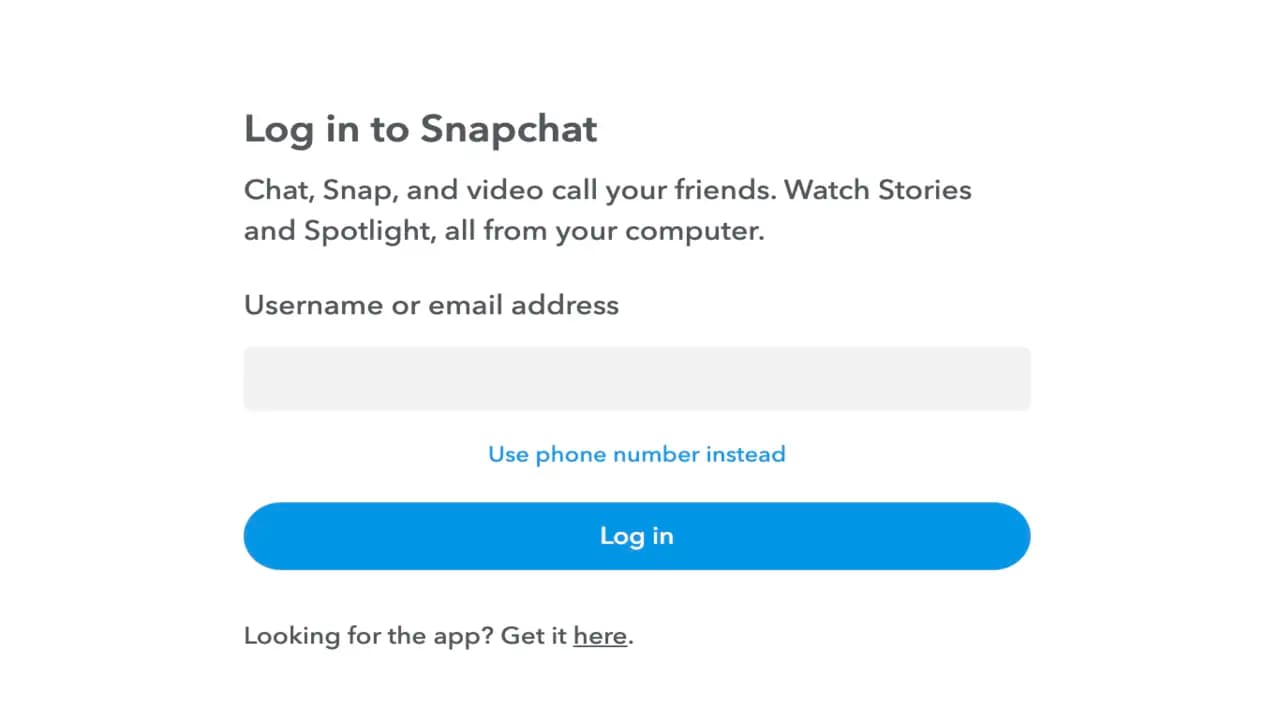Click the Looking for the app text

(x=370, y=635)
